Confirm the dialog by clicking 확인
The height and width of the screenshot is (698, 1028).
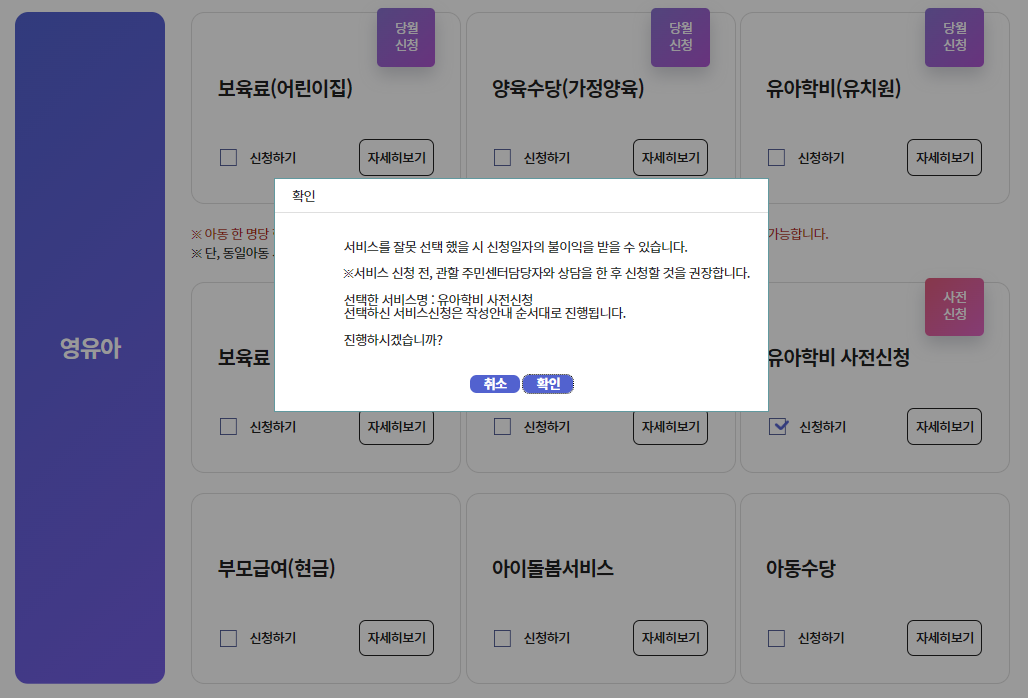[x=548, y=383]
